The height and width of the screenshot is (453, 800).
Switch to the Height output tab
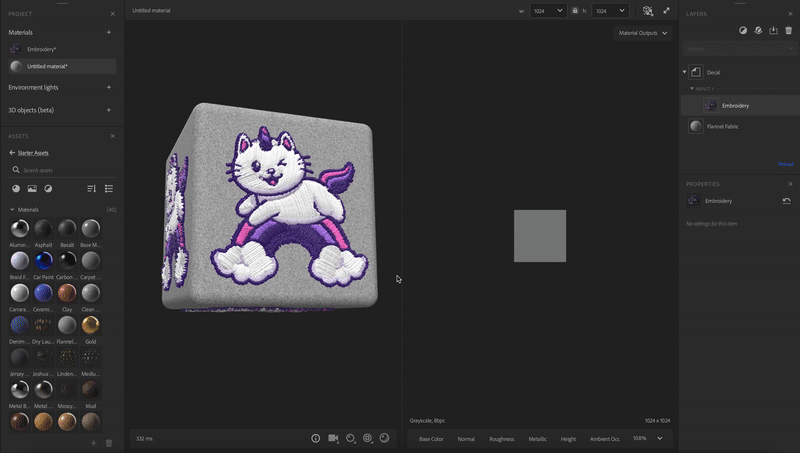(x=568, y=439)
